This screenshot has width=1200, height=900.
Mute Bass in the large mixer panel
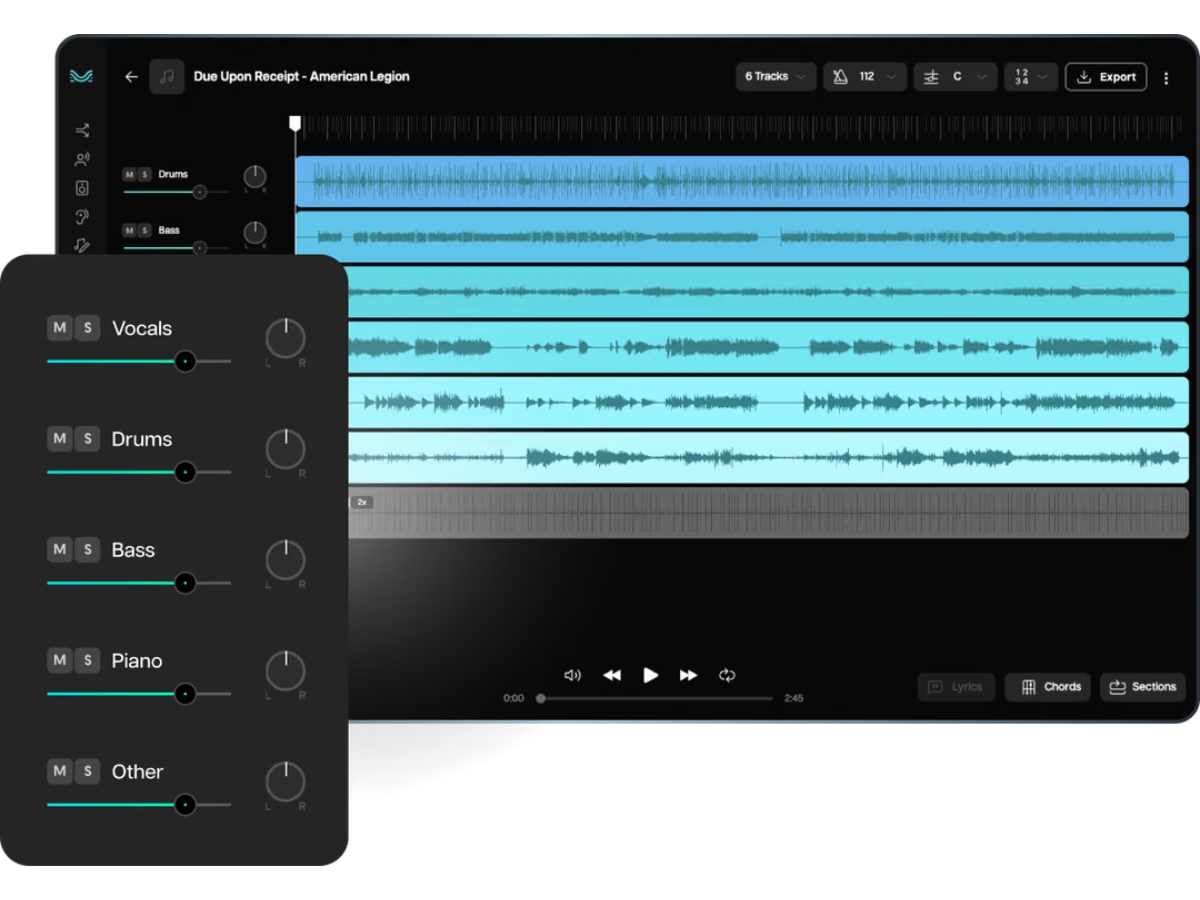click(60, 549)
